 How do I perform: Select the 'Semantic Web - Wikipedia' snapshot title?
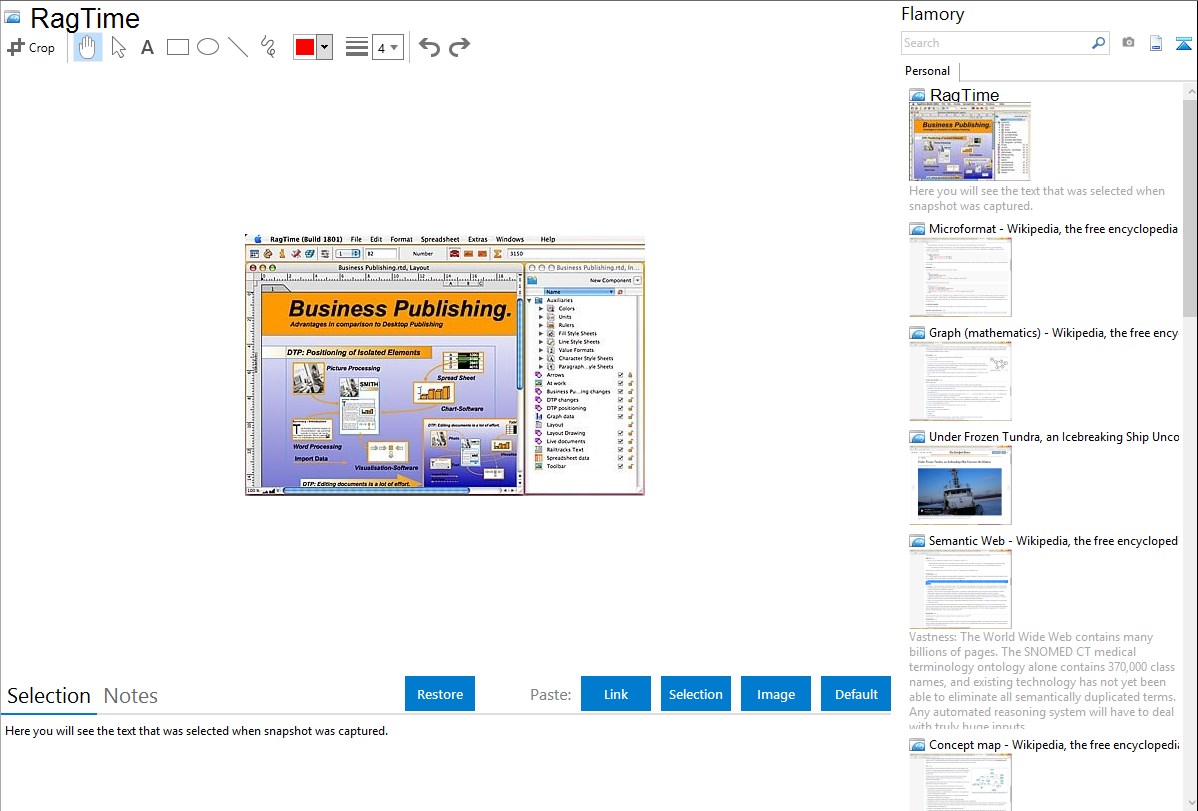pyautogui.click(x=1053, y=540)
